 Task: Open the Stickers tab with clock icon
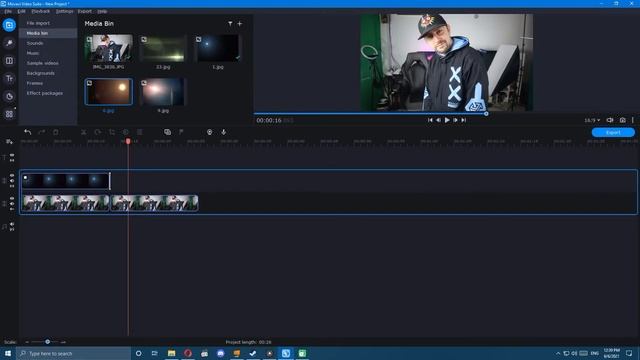9,96
